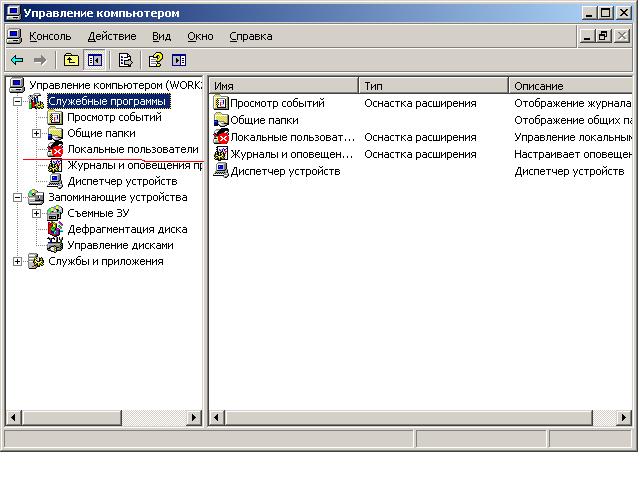Viewport: 640px width, 480px height.
Task: Select Управление дисками in the tree
Action: pos(120,245)
